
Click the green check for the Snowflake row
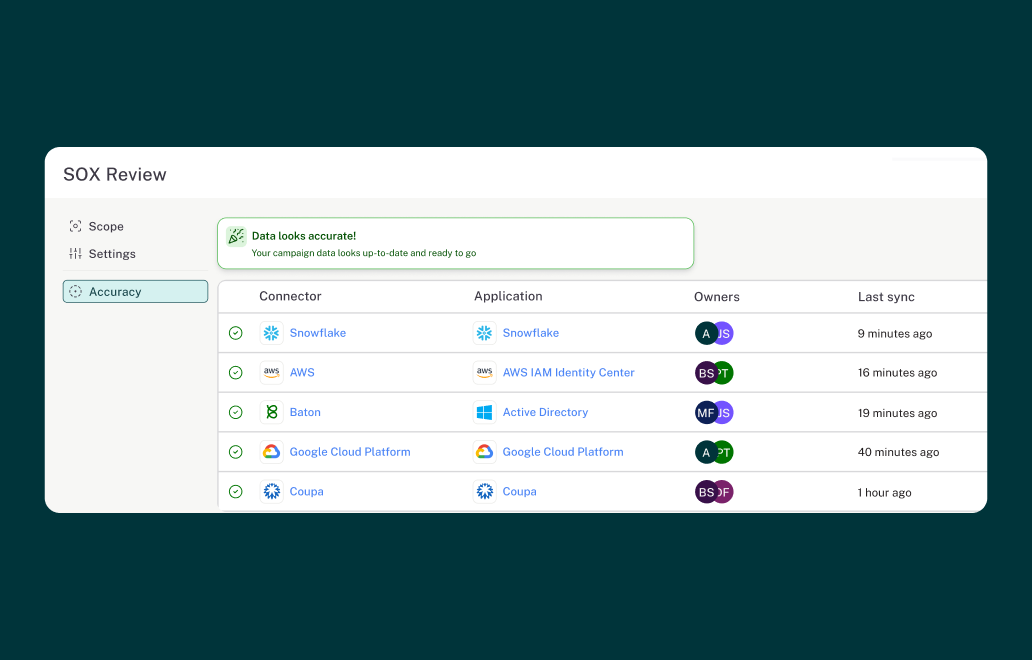coord(236,333)
